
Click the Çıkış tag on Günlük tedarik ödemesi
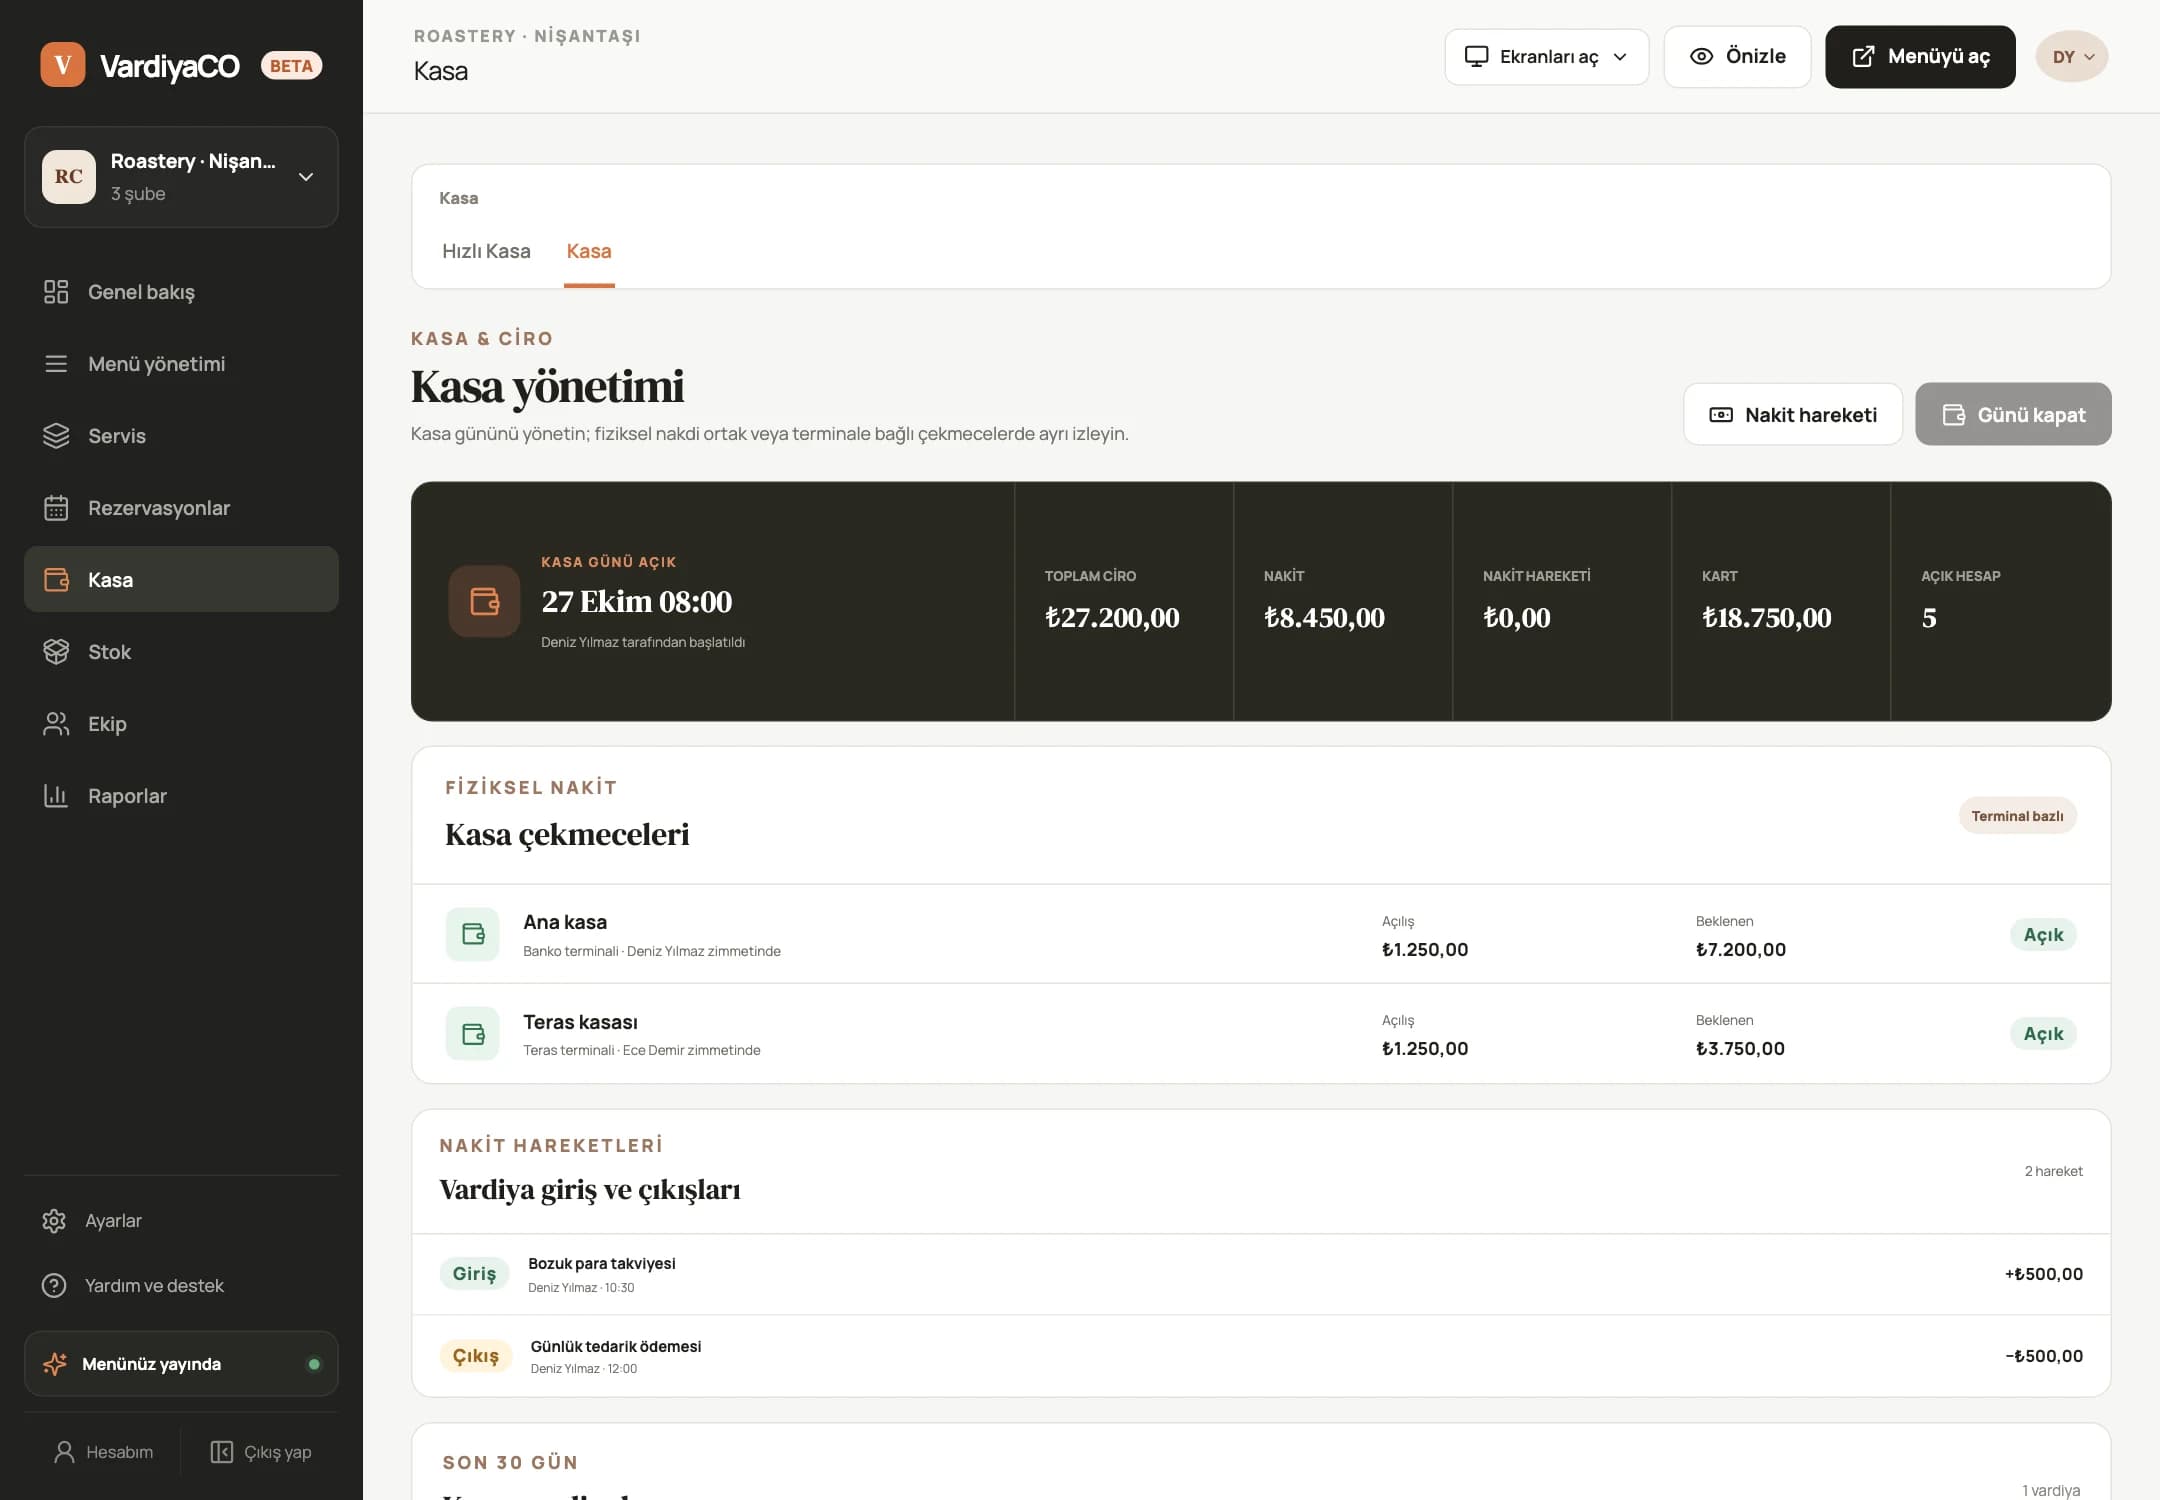coord(476,1356)
